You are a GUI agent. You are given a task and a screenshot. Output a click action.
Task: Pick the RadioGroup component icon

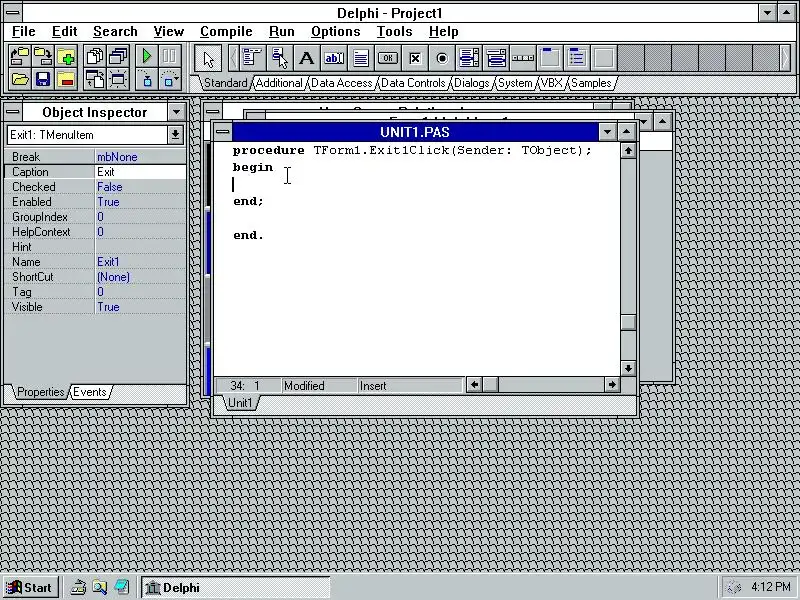577,58
